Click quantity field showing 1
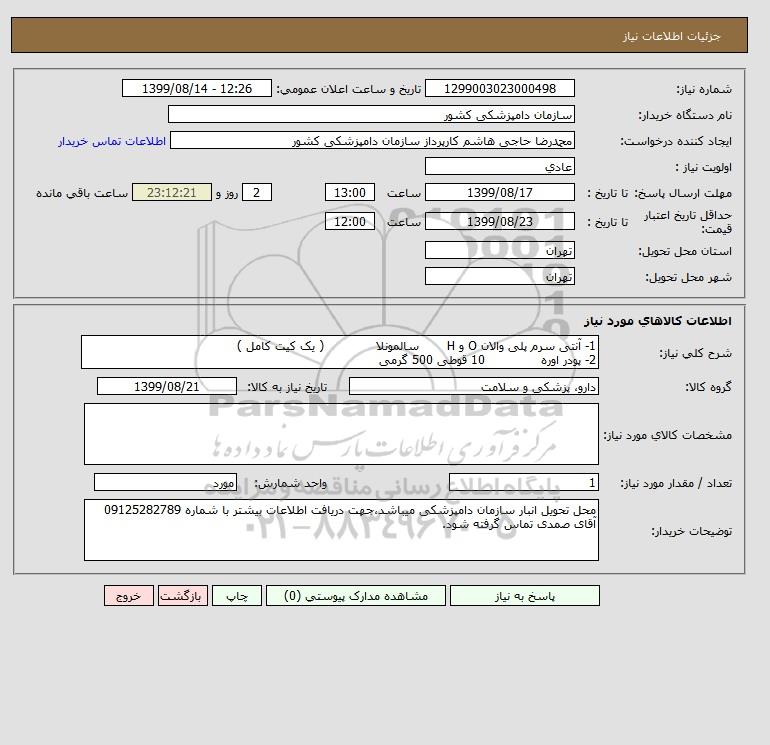This screenshot has width=770, height=745. (523, 483)
